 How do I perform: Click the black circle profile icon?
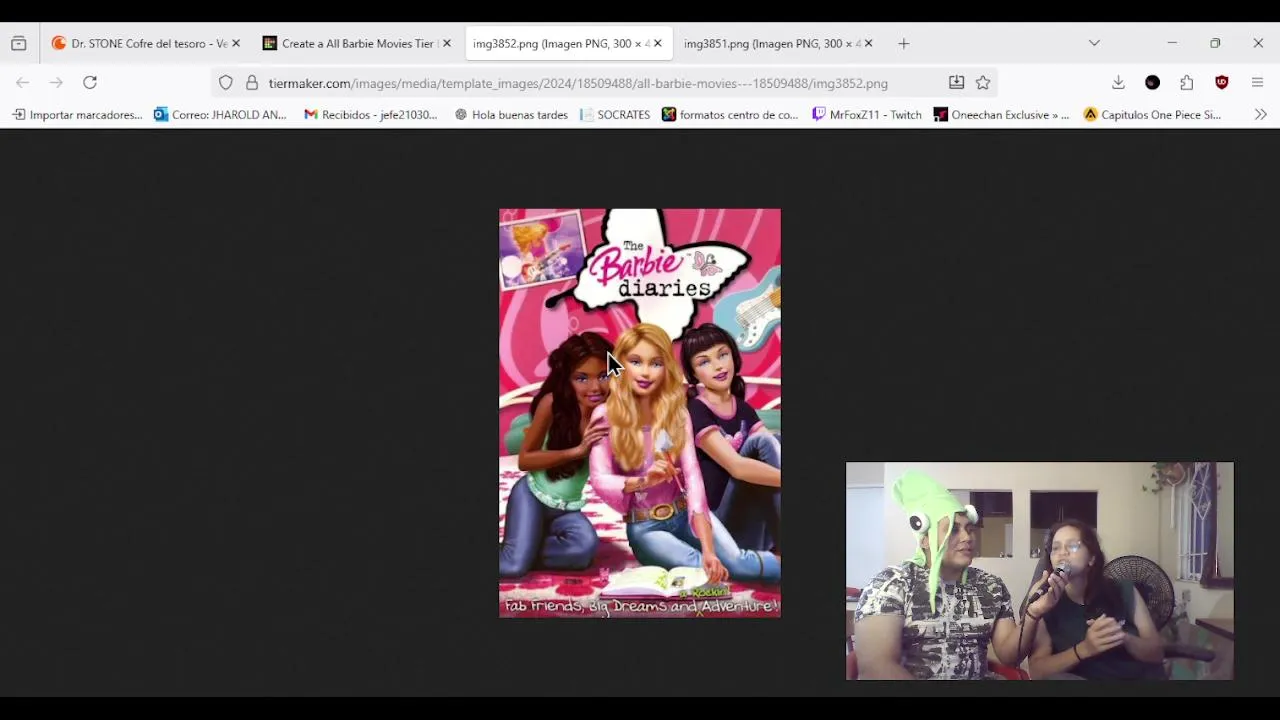pyautogui.click(x=1152, y=83)
